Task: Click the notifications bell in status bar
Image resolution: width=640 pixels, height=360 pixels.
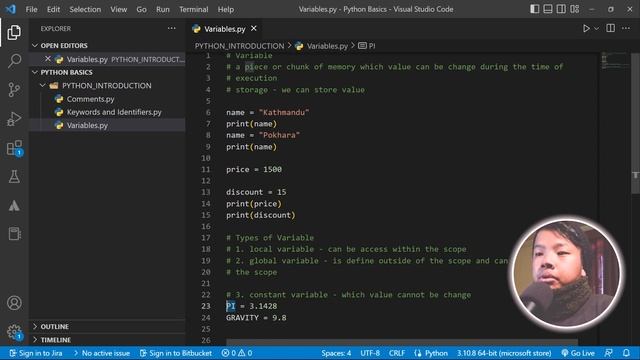Action: coord(626,353)
